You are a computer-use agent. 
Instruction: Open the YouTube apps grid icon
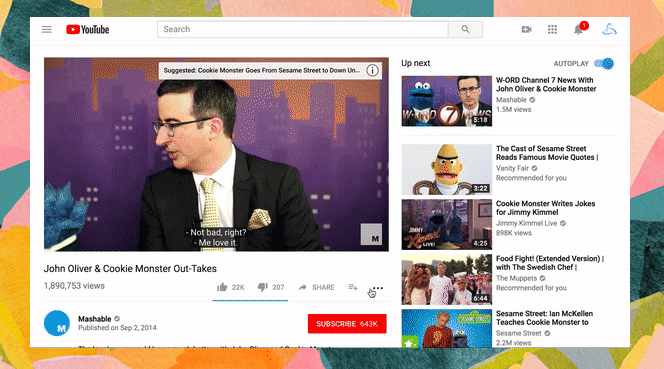[552, 29]
